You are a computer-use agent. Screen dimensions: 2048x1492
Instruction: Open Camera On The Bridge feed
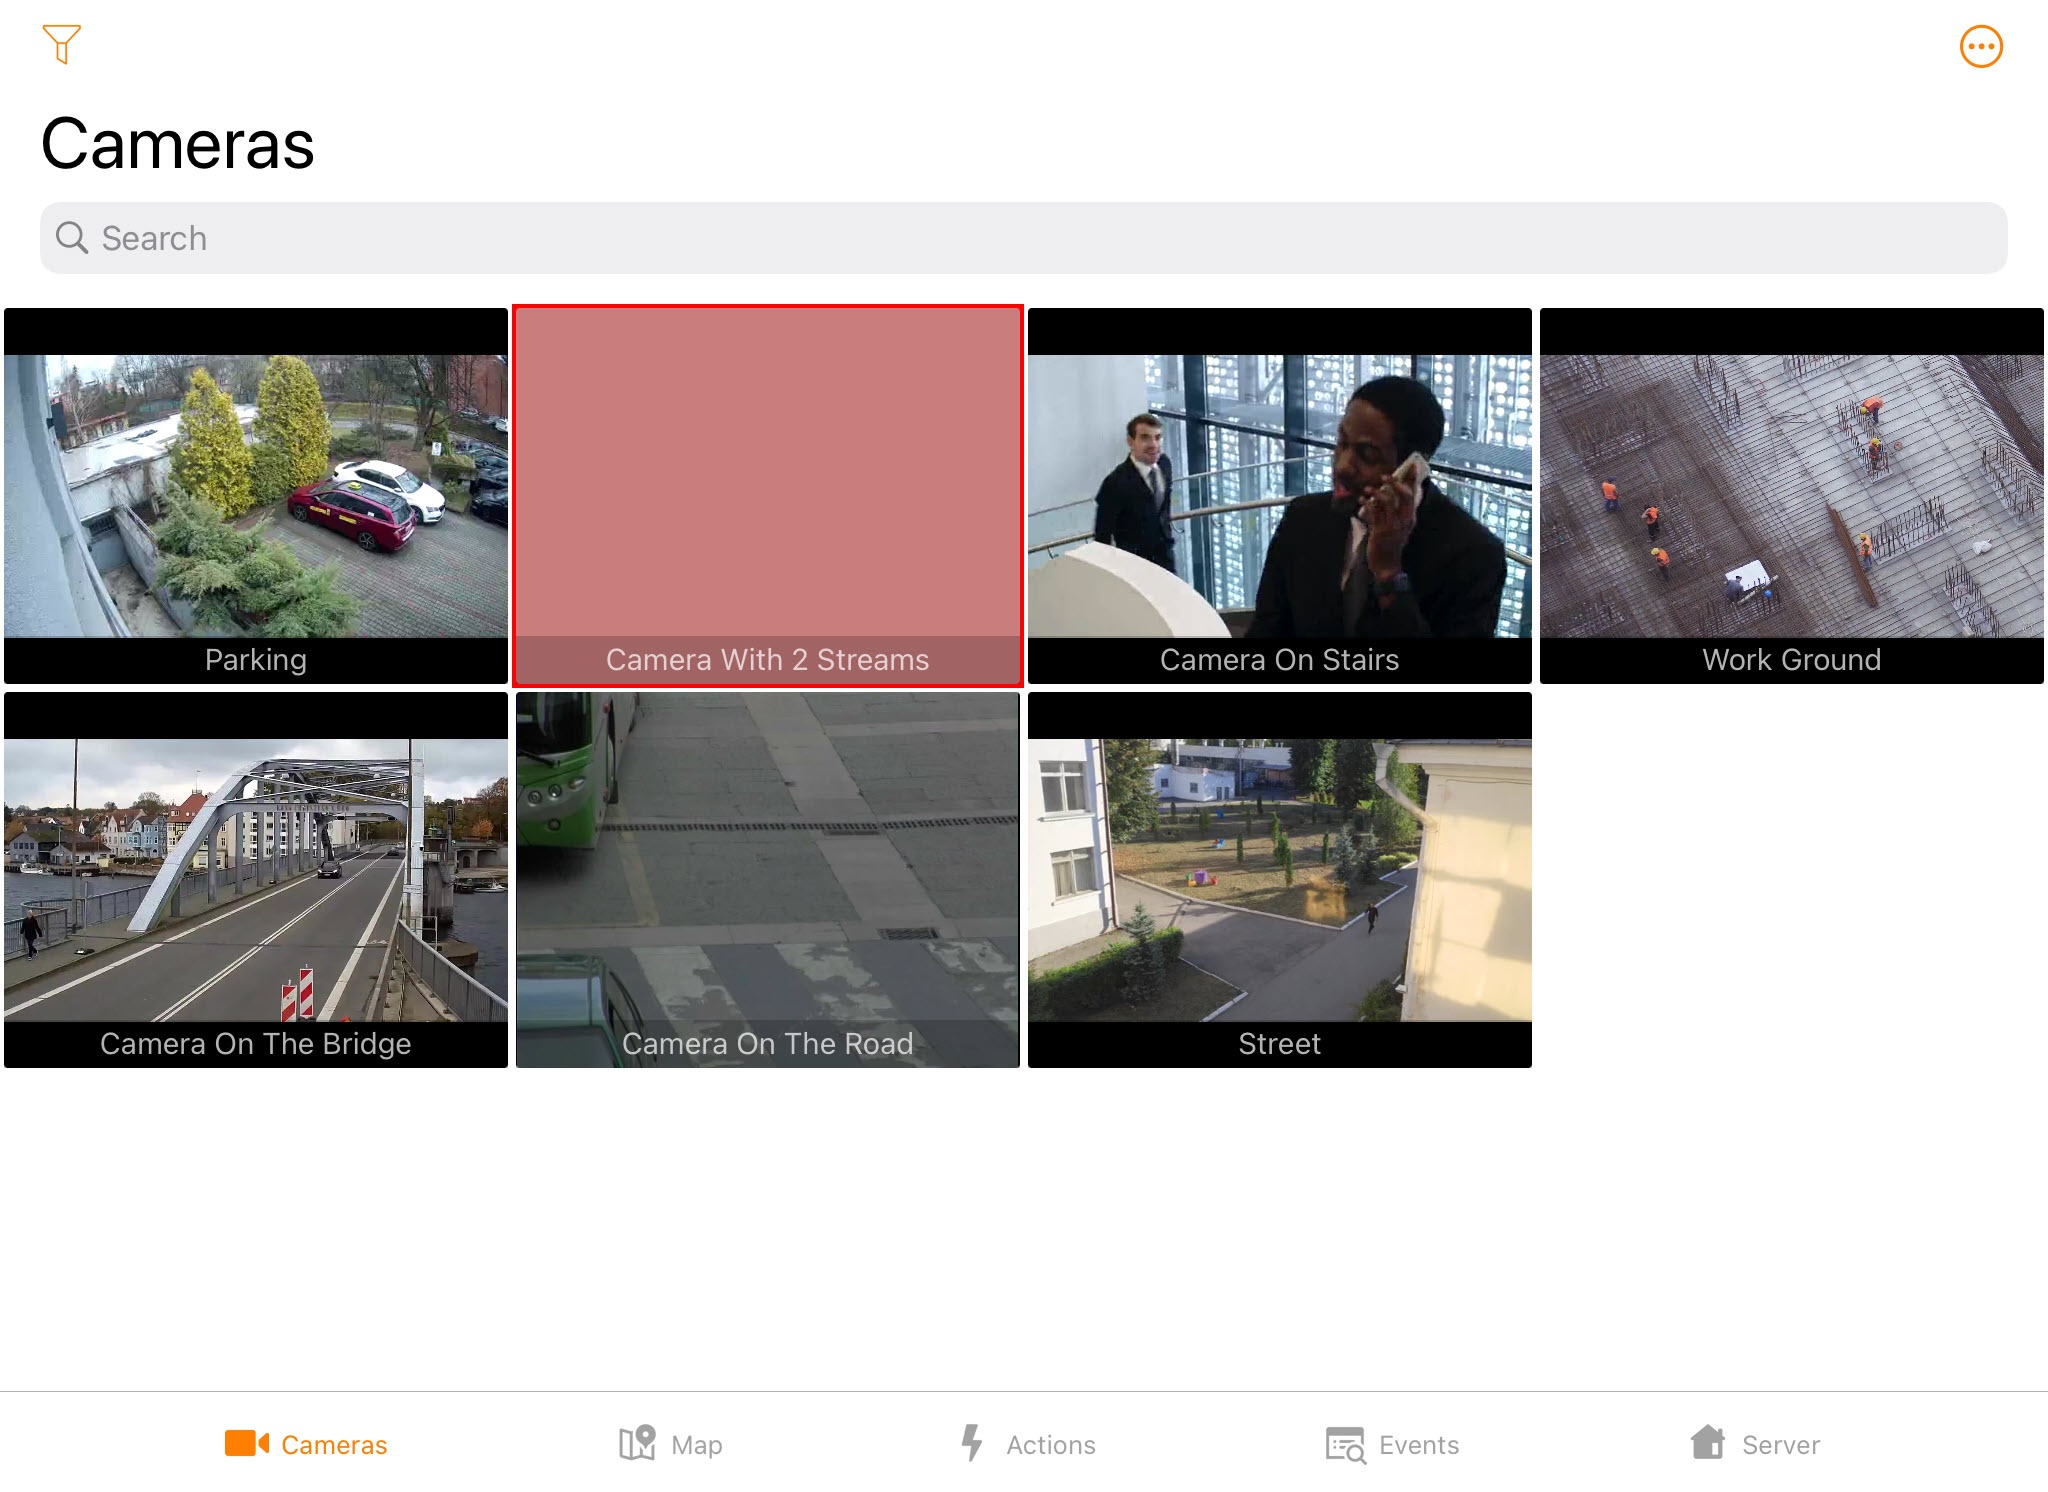256,880
